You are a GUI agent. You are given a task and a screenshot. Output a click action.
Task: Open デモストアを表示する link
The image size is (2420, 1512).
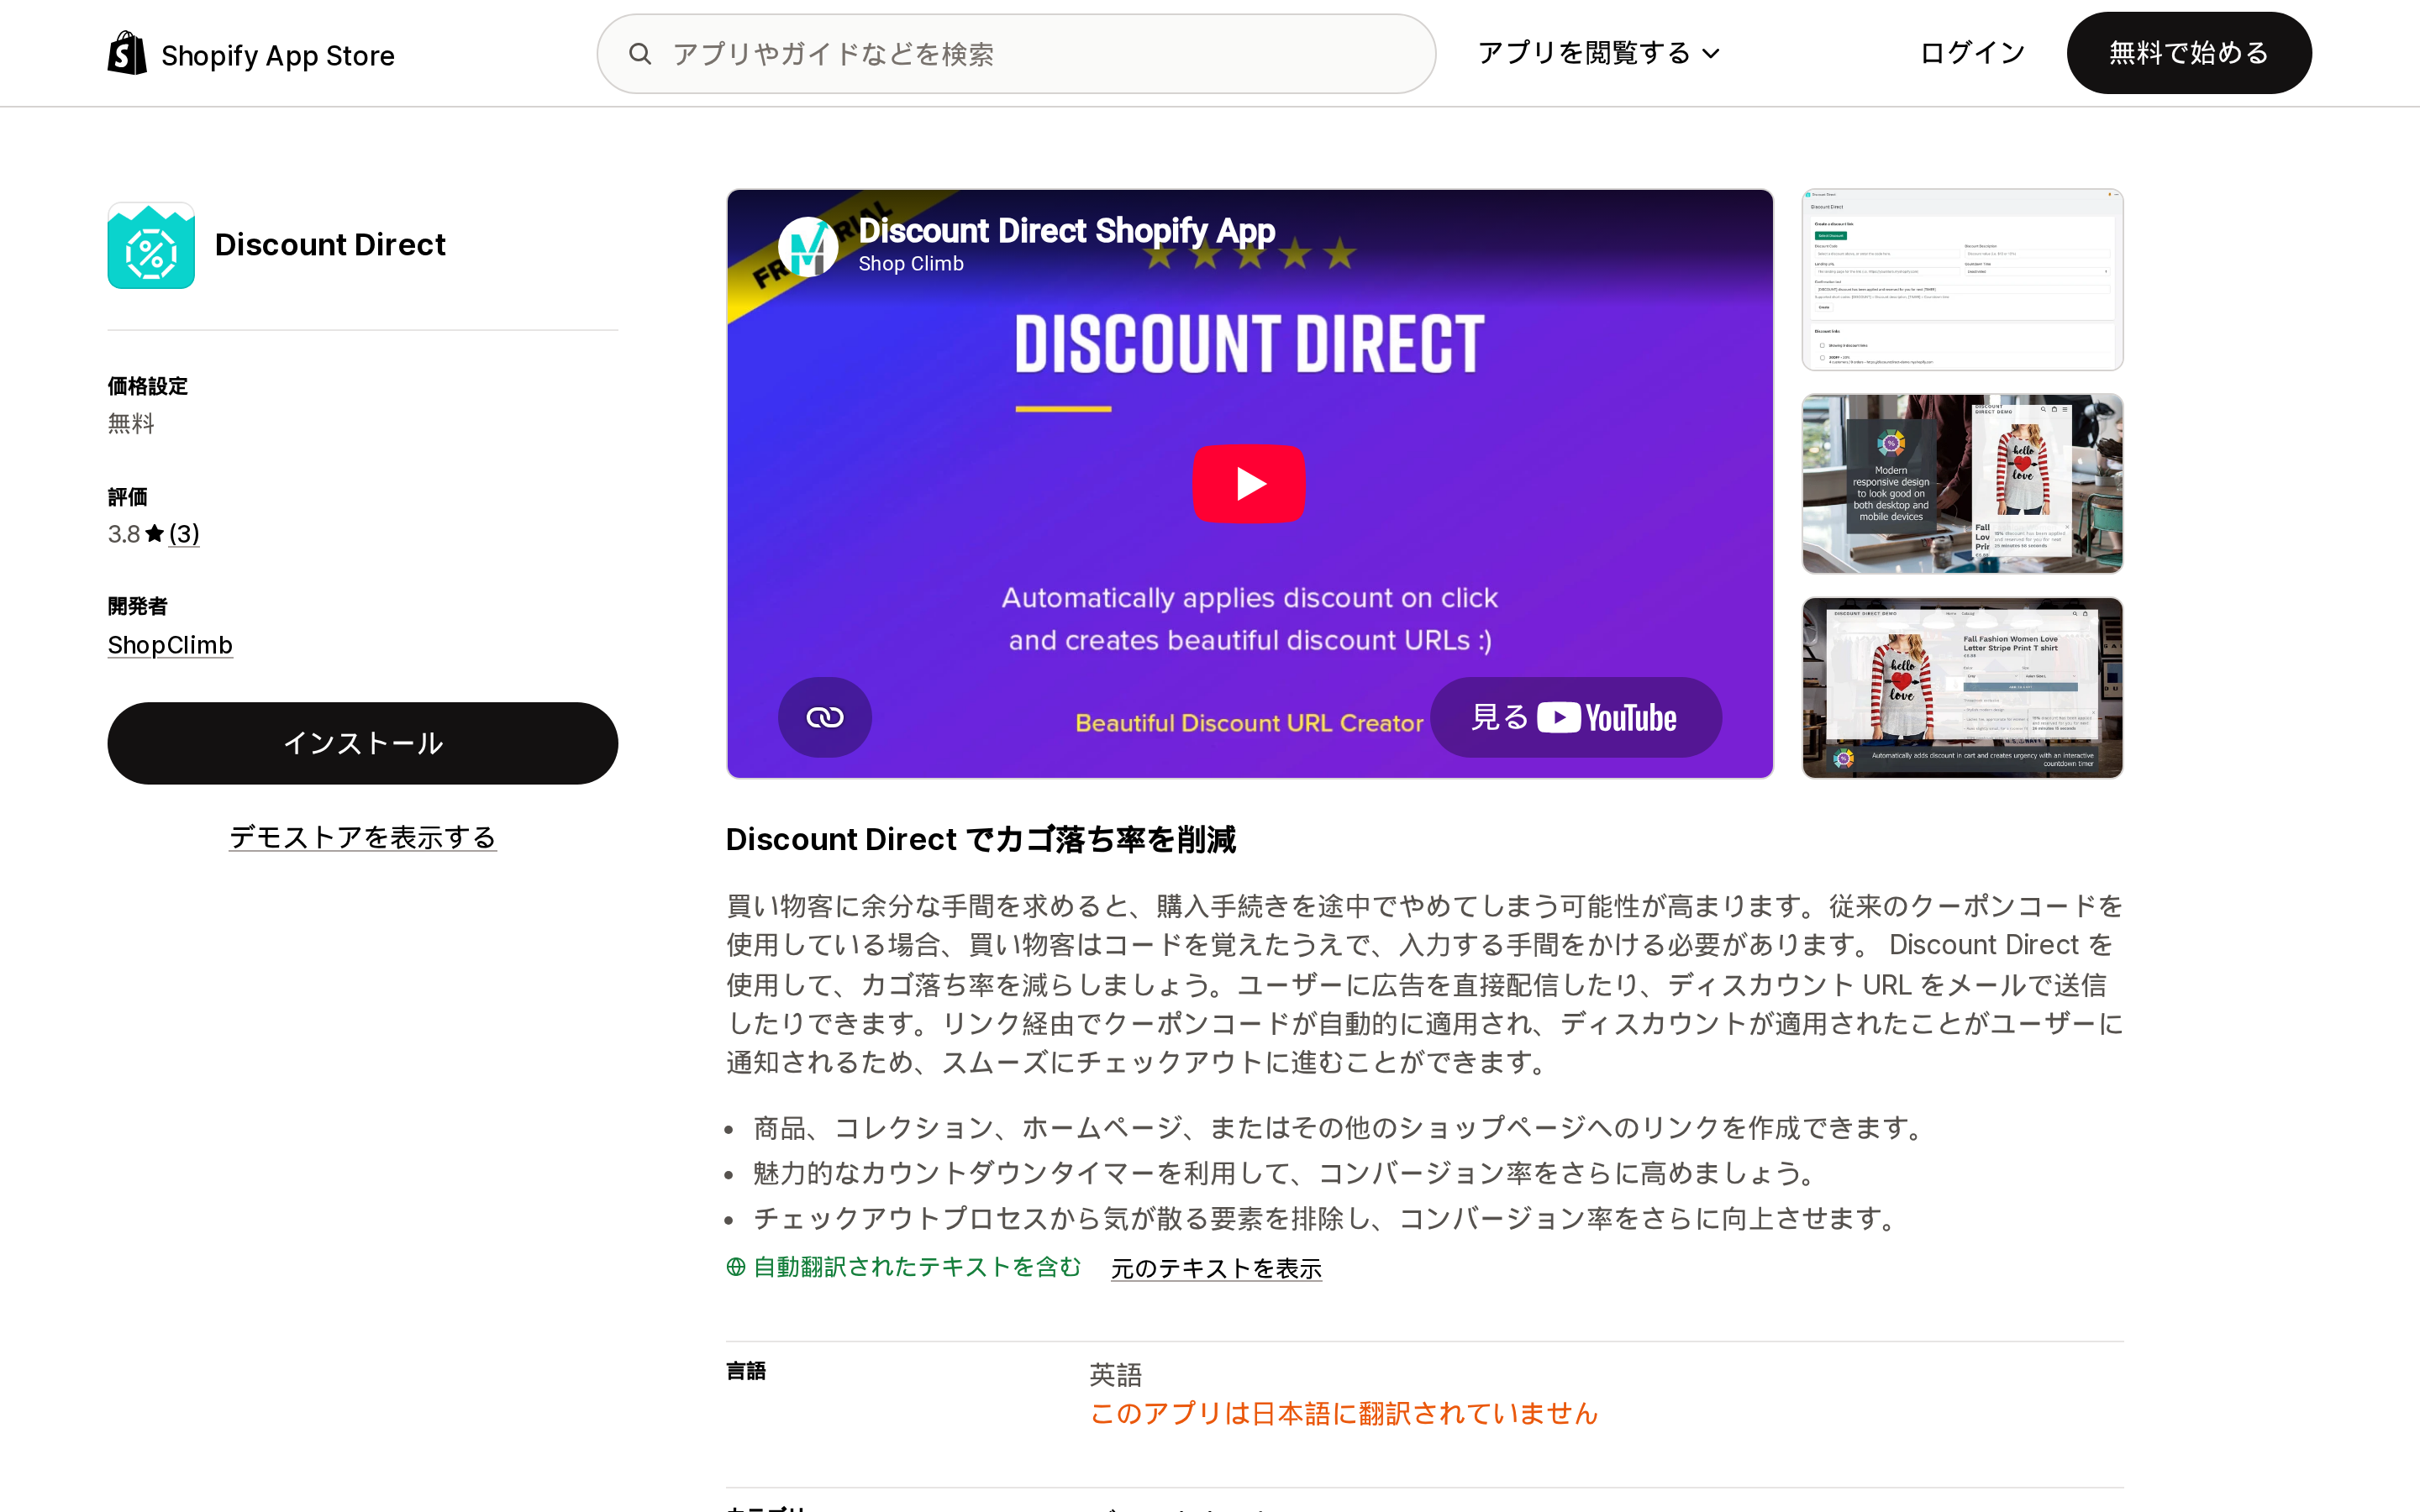(x=363, y=837)
